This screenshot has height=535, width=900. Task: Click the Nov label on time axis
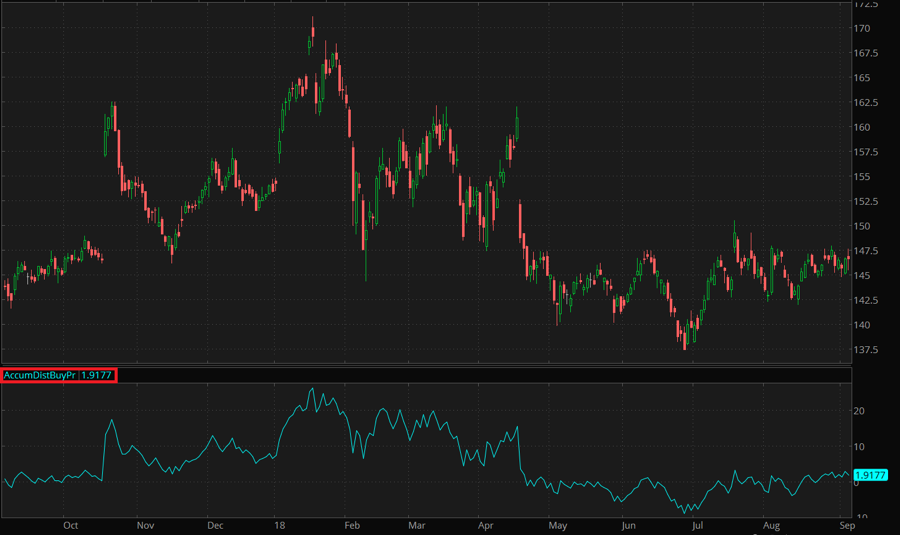tap(145, 524)
